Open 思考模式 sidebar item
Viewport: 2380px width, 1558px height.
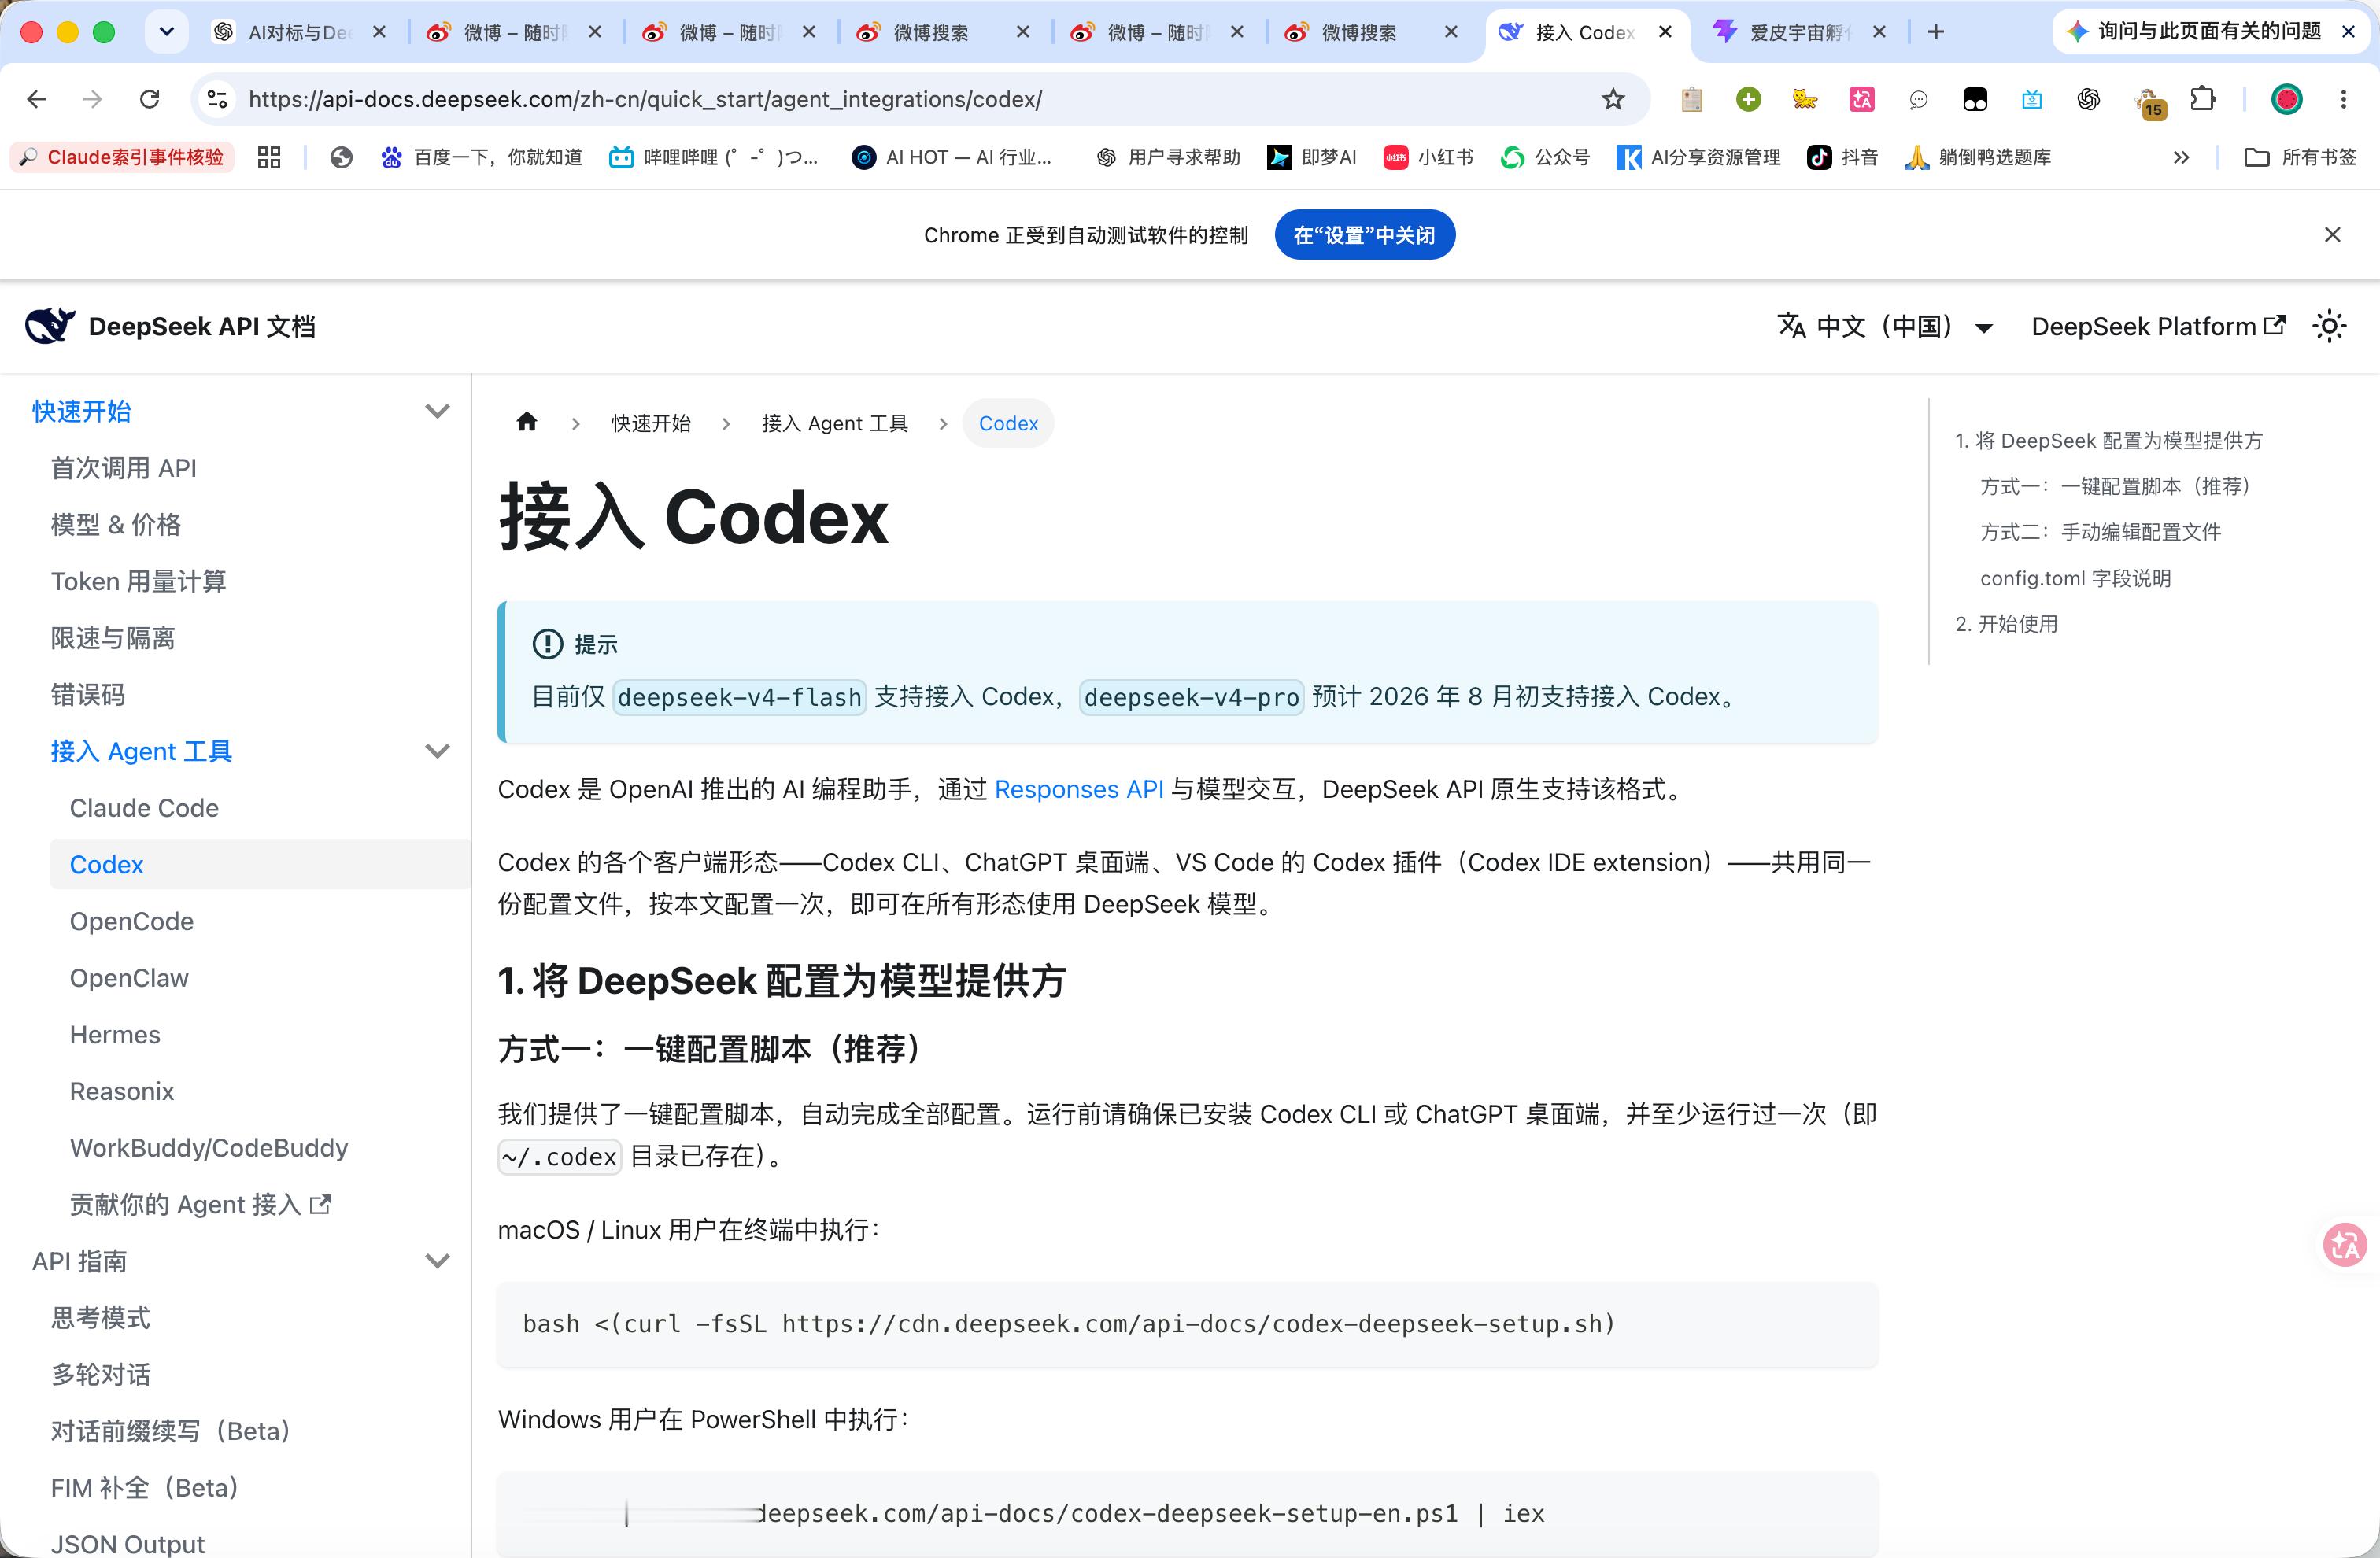point(101,1318)
